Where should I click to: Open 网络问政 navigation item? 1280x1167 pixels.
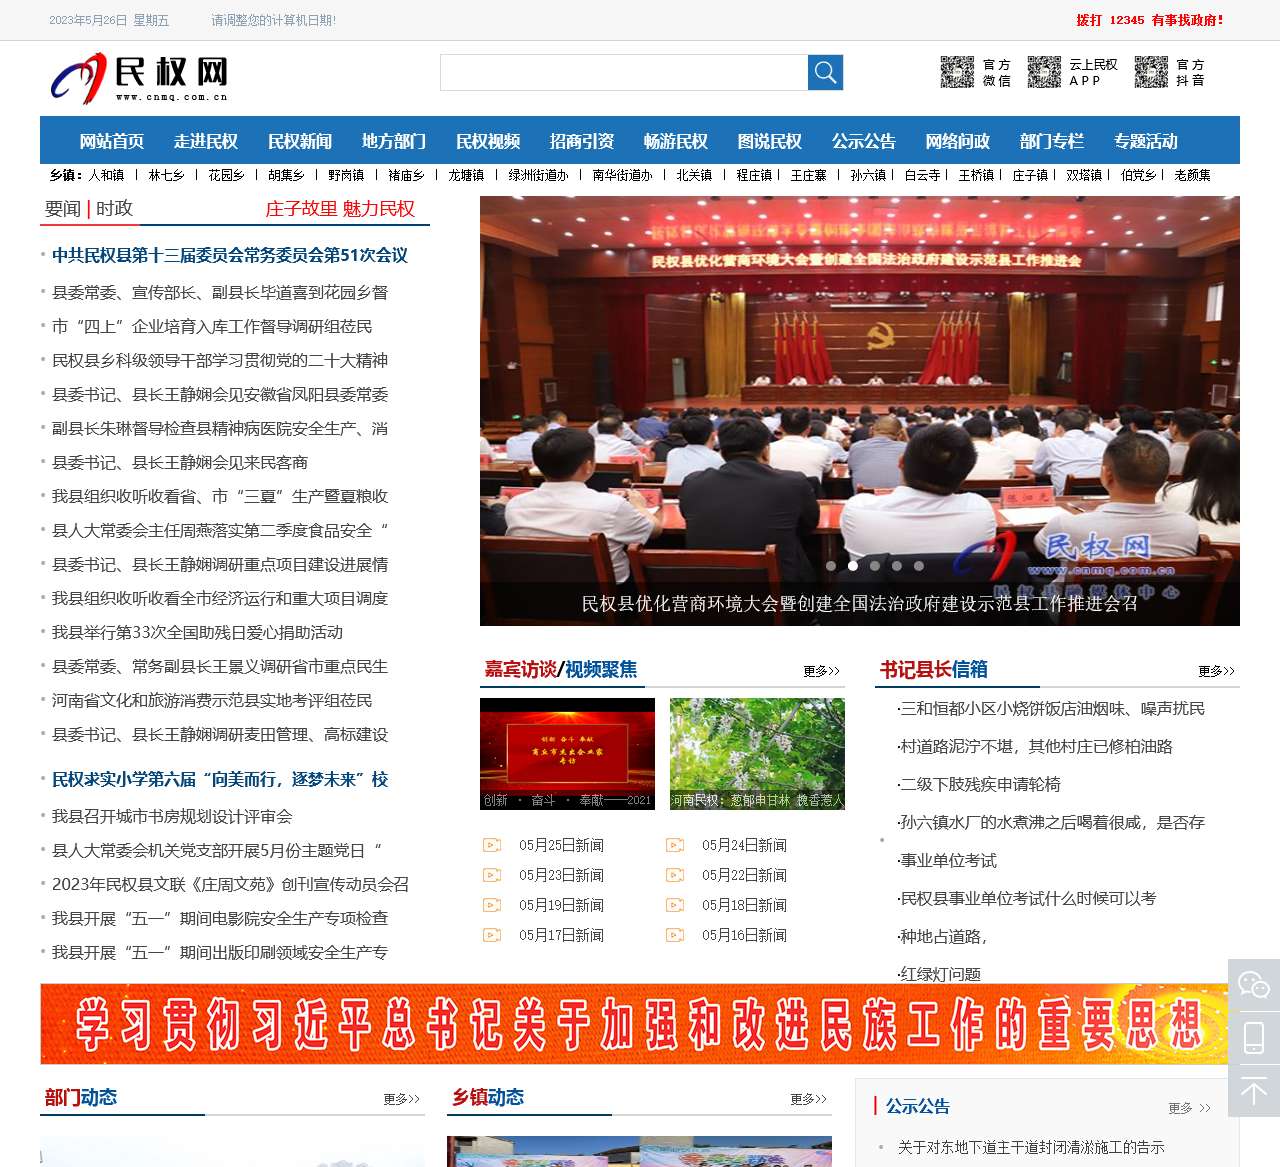[958, 141]
